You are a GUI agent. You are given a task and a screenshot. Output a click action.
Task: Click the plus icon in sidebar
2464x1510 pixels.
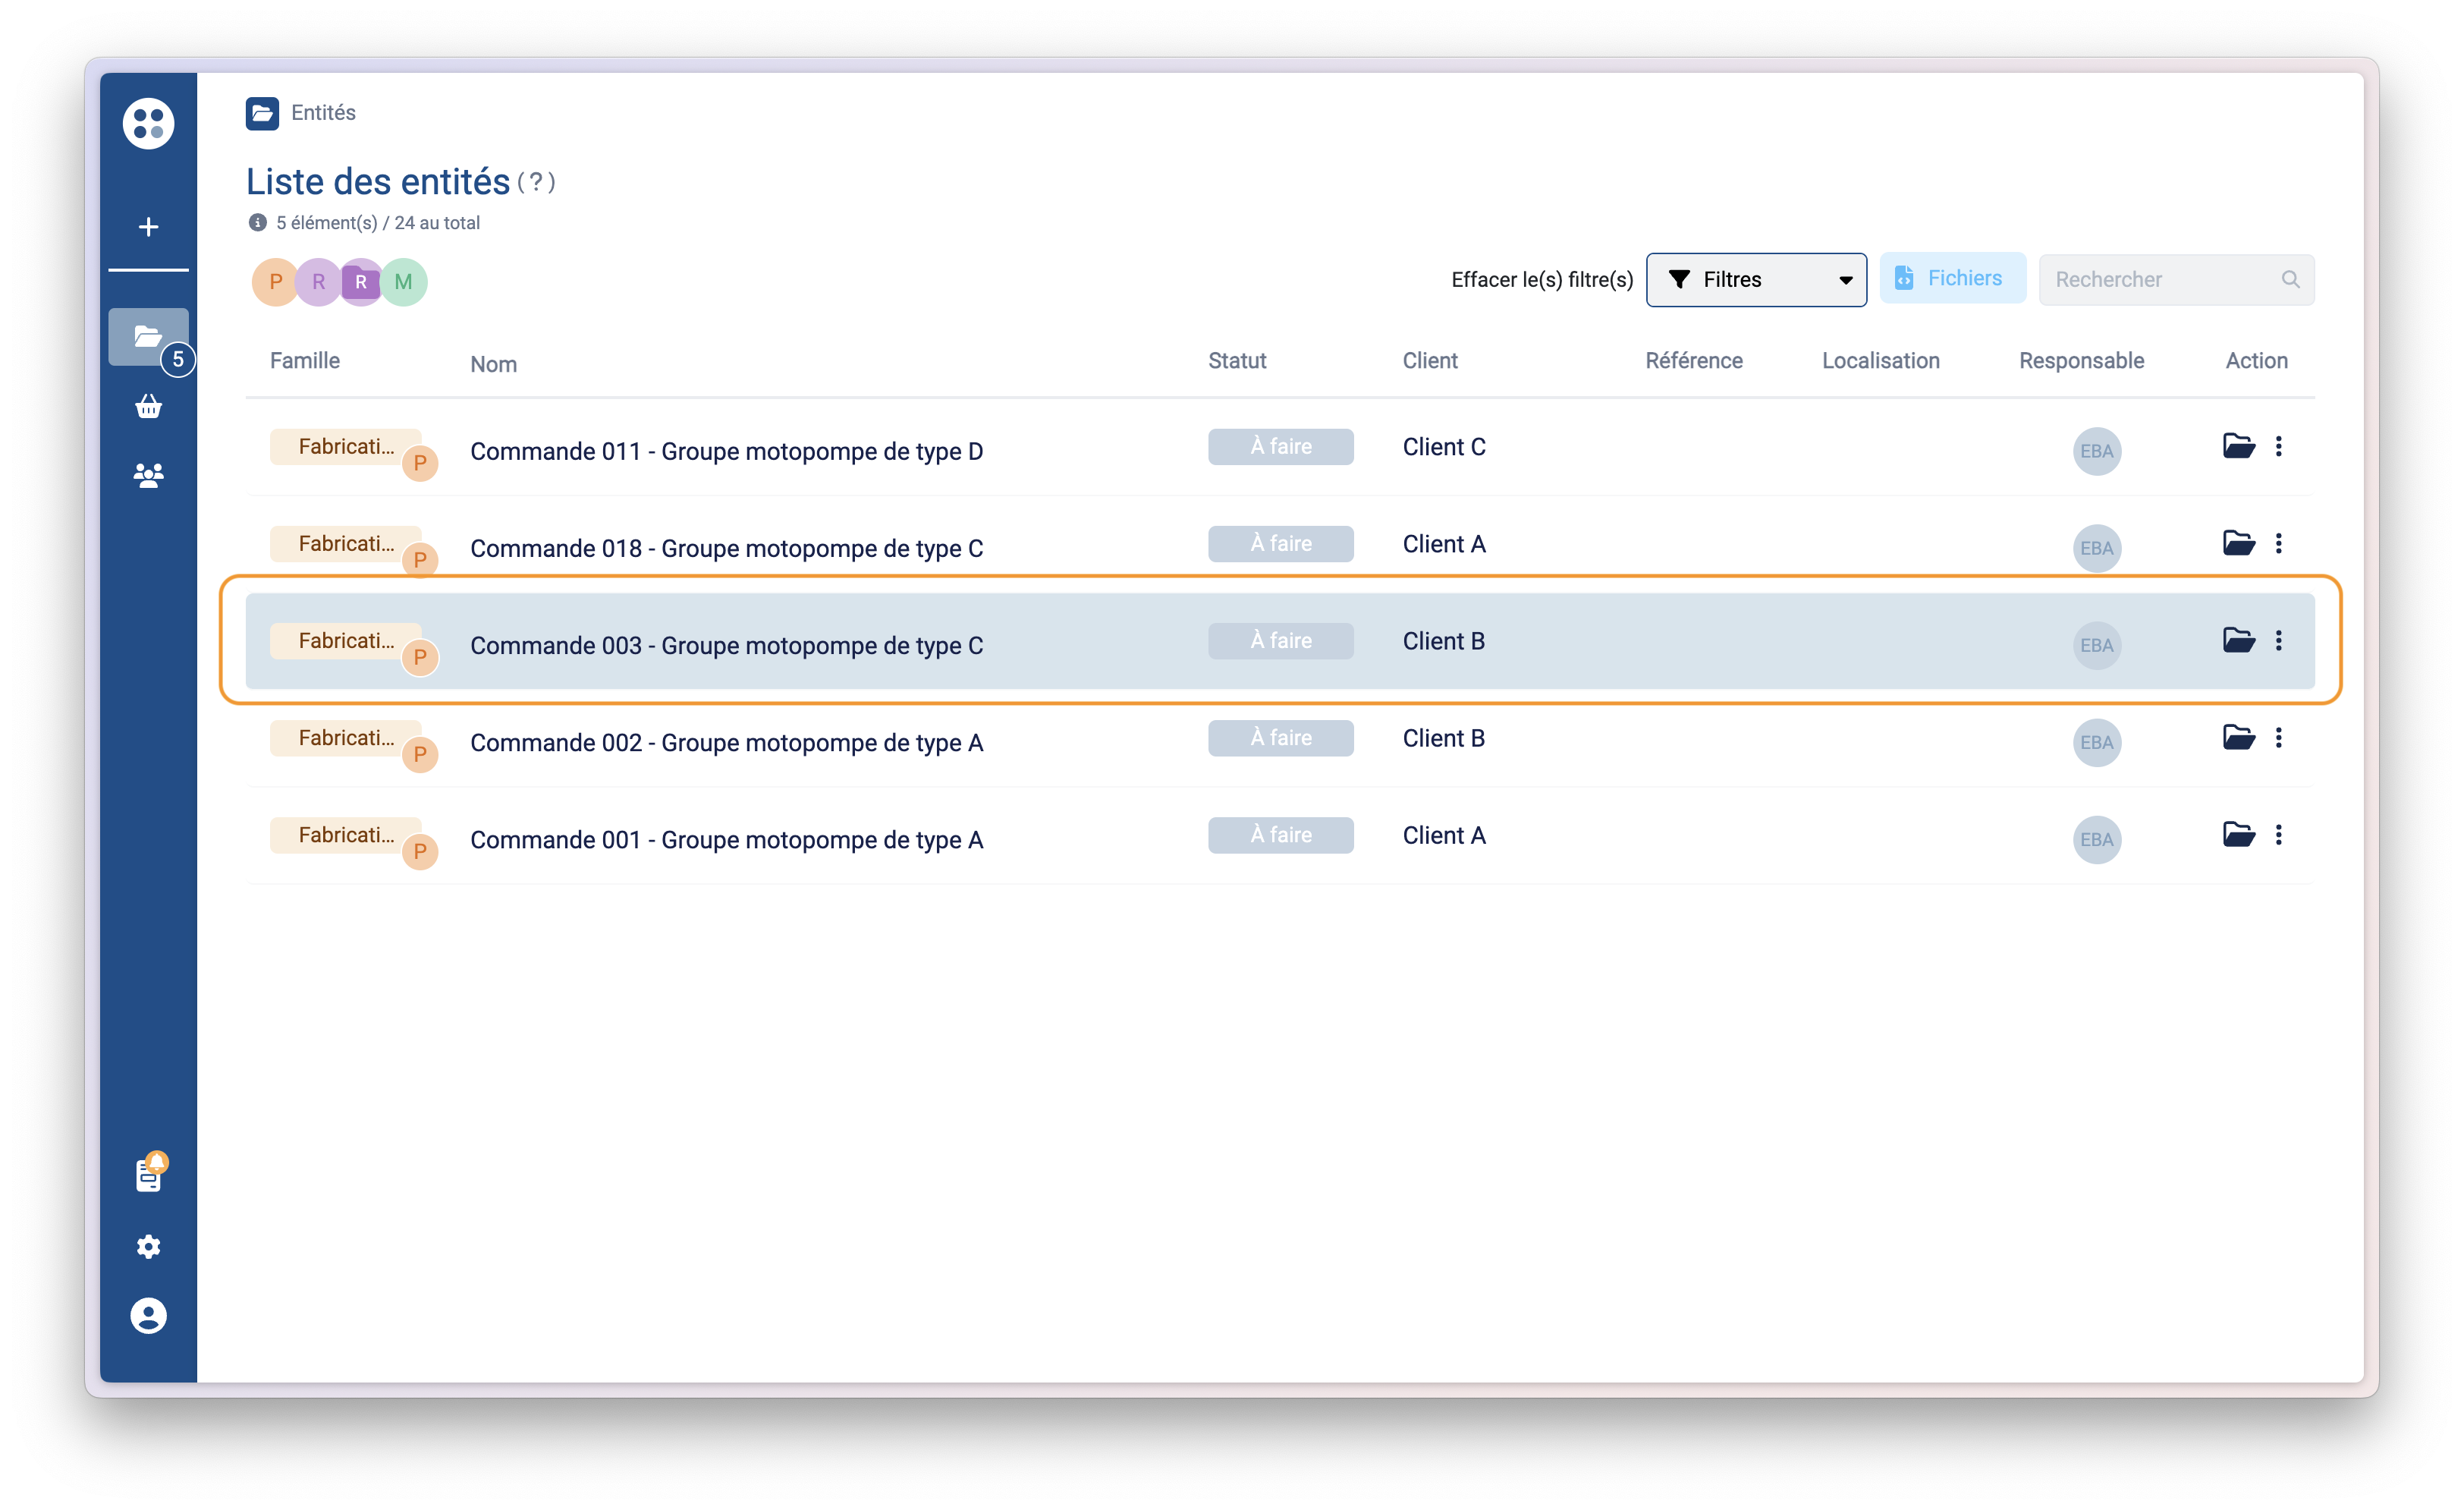(x=148, y=227)
